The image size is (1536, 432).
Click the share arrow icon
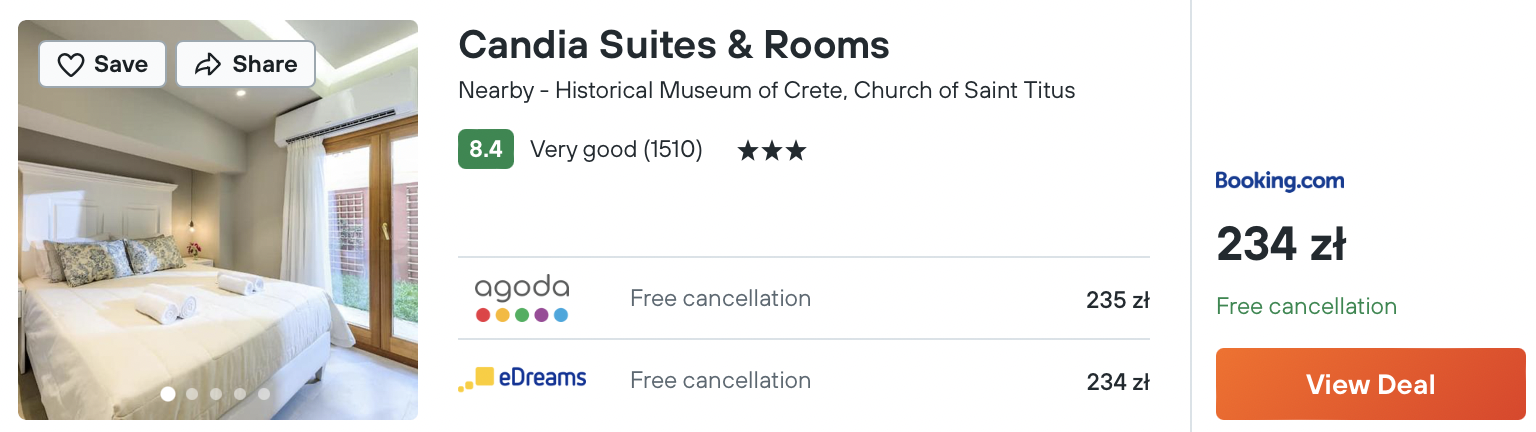click(x=208, y=65)
